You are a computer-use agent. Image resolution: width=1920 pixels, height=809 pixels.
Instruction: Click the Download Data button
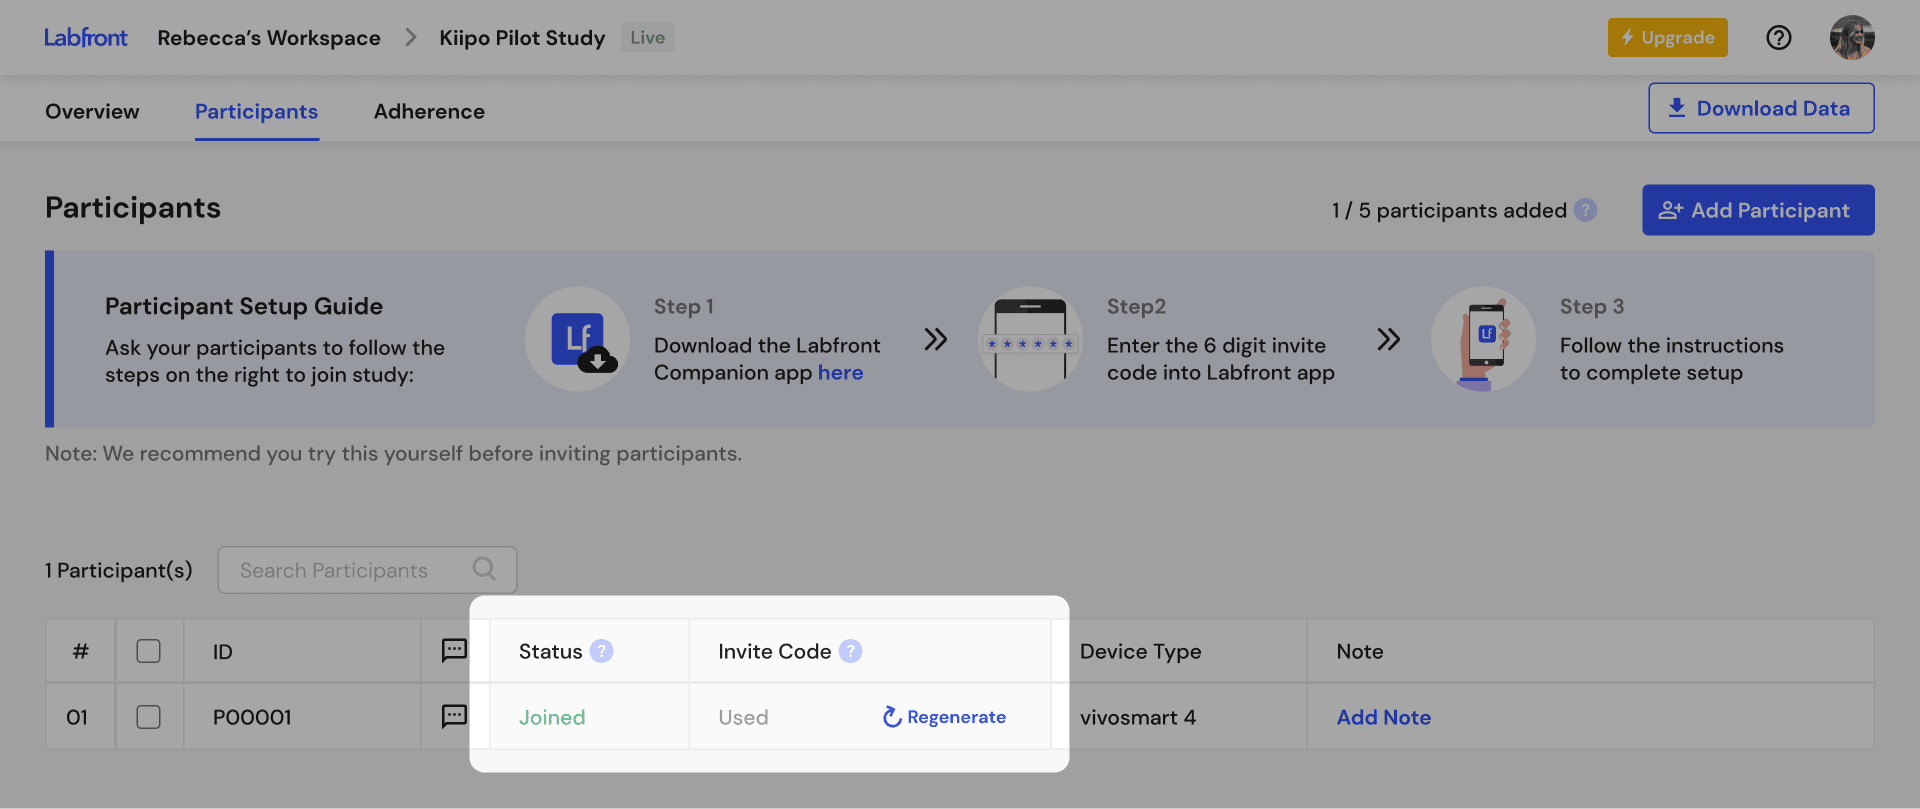(1760, 108)
